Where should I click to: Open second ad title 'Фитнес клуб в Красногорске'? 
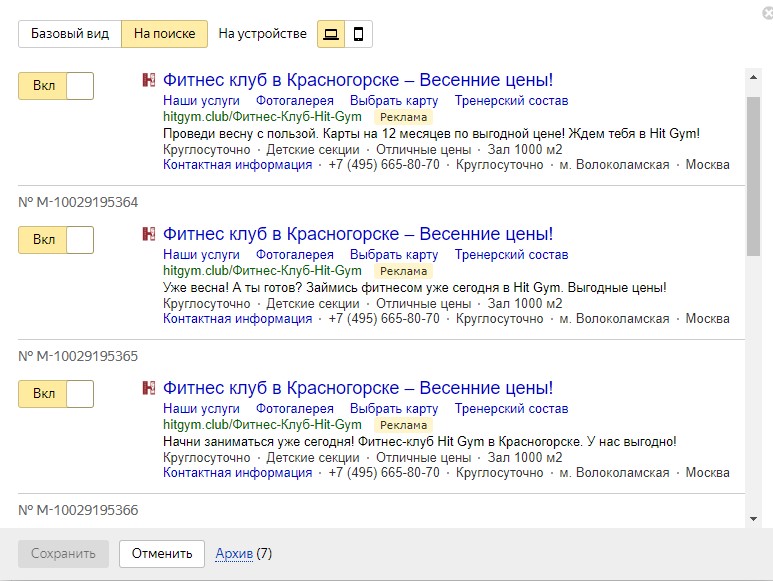(358, 234)
